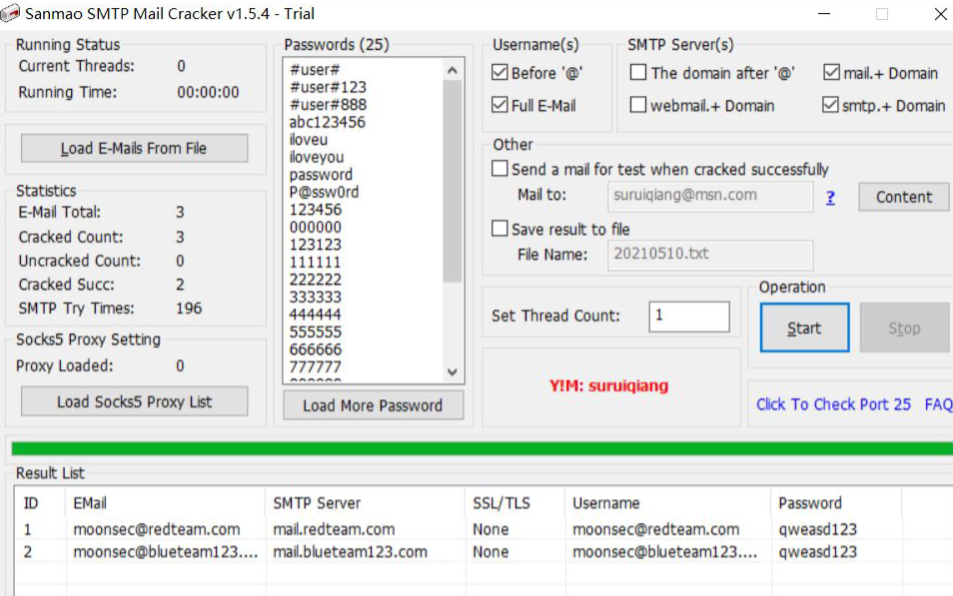953x596 pixels.
Task: Click the EMail column header
Action: coord(90,503)
